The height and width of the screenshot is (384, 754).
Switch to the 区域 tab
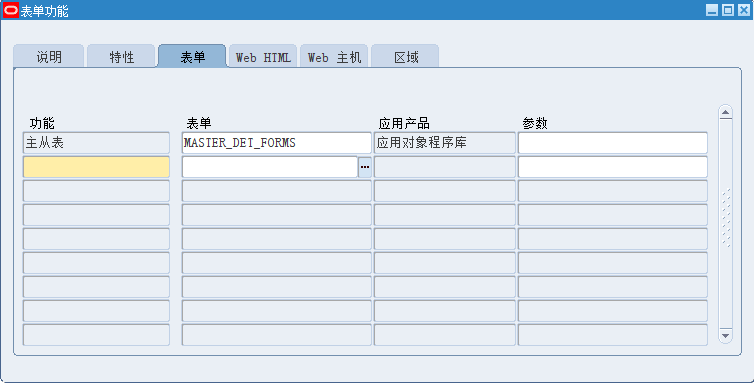tap(405, 57)
